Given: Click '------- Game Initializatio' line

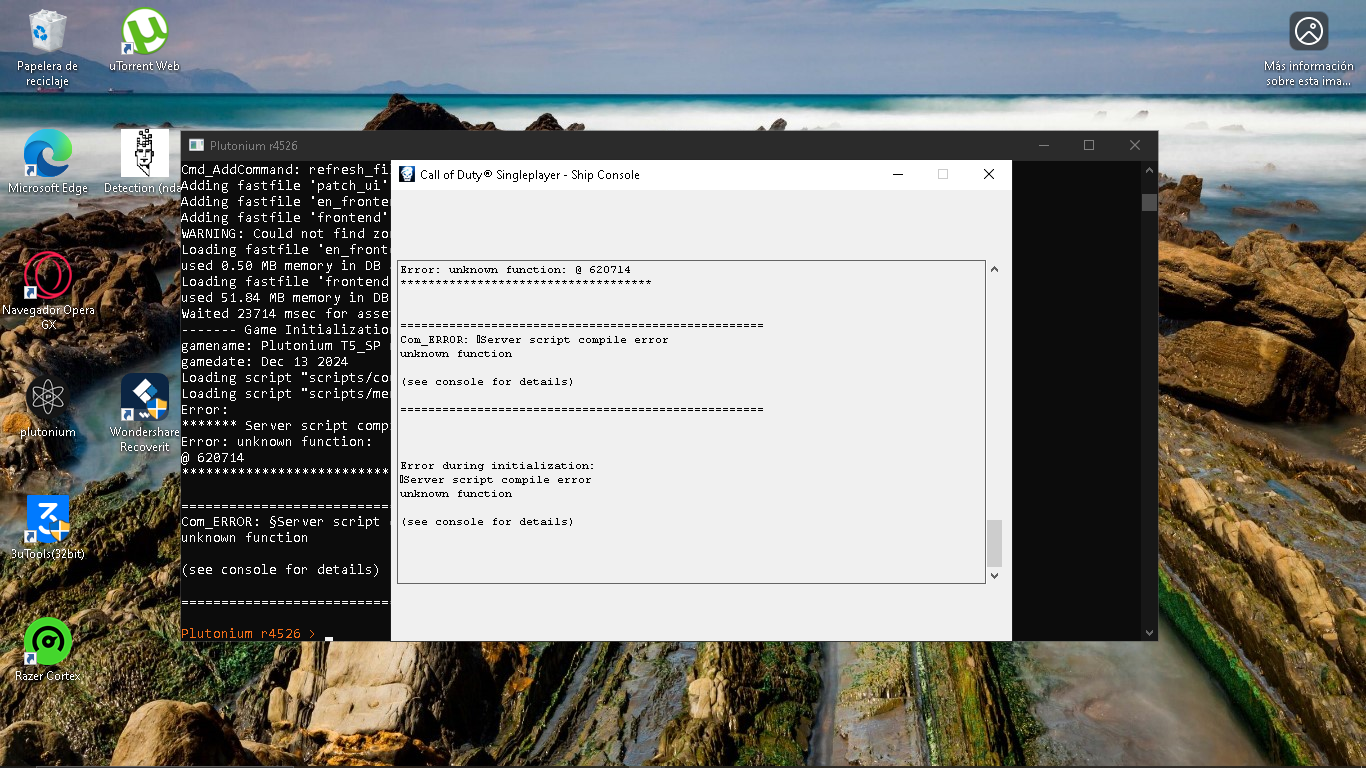Looking at the screenshot, I should pos(285,330).
